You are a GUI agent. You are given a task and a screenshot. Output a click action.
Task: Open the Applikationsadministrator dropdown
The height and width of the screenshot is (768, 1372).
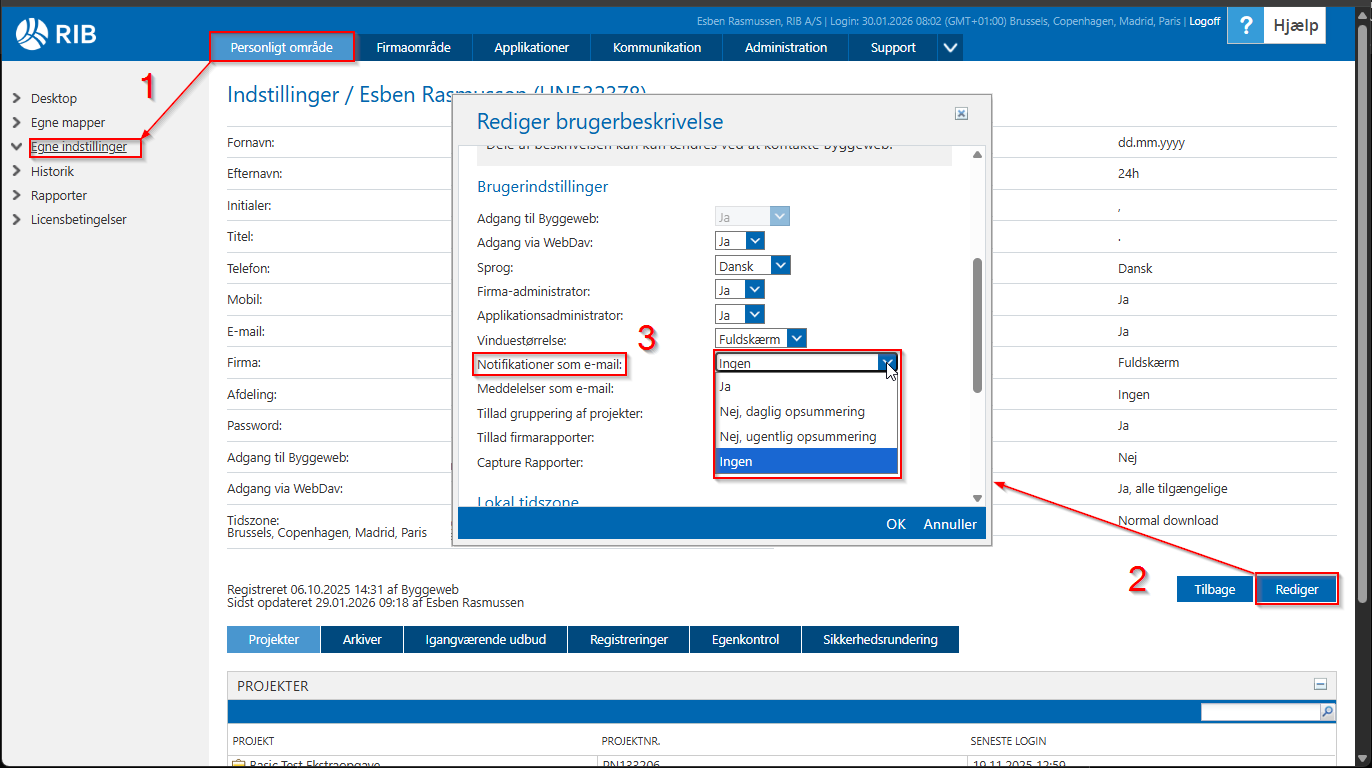point(755,315)
